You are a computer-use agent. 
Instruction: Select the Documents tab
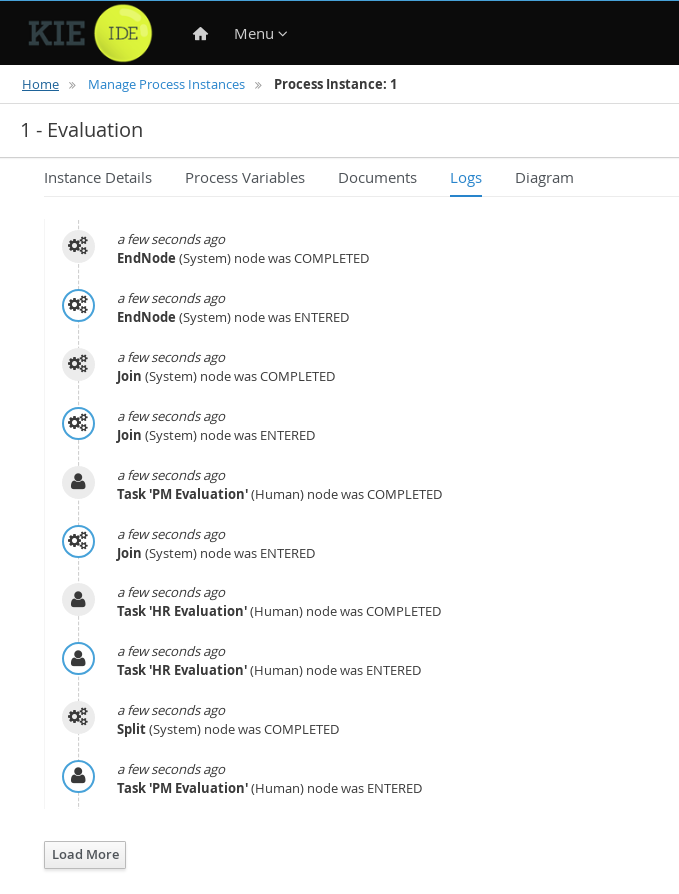click(377, 178)
